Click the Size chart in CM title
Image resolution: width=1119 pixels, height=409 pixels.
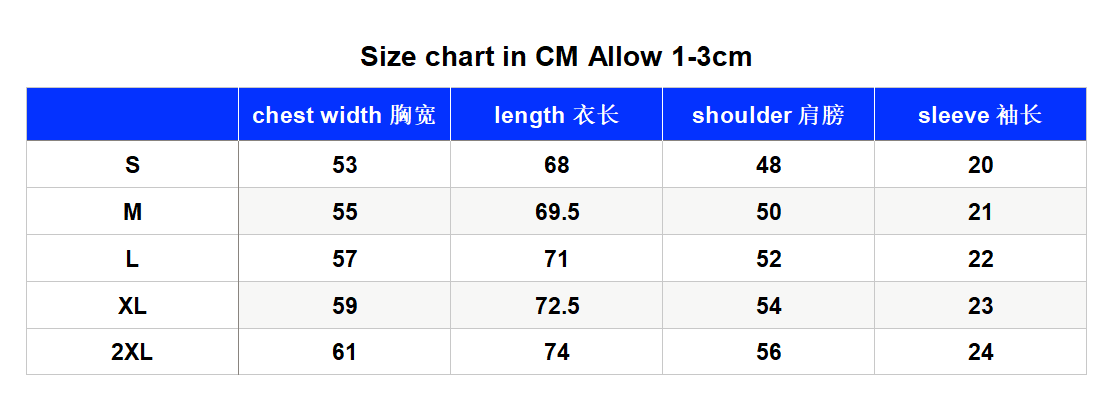[556, 56]
